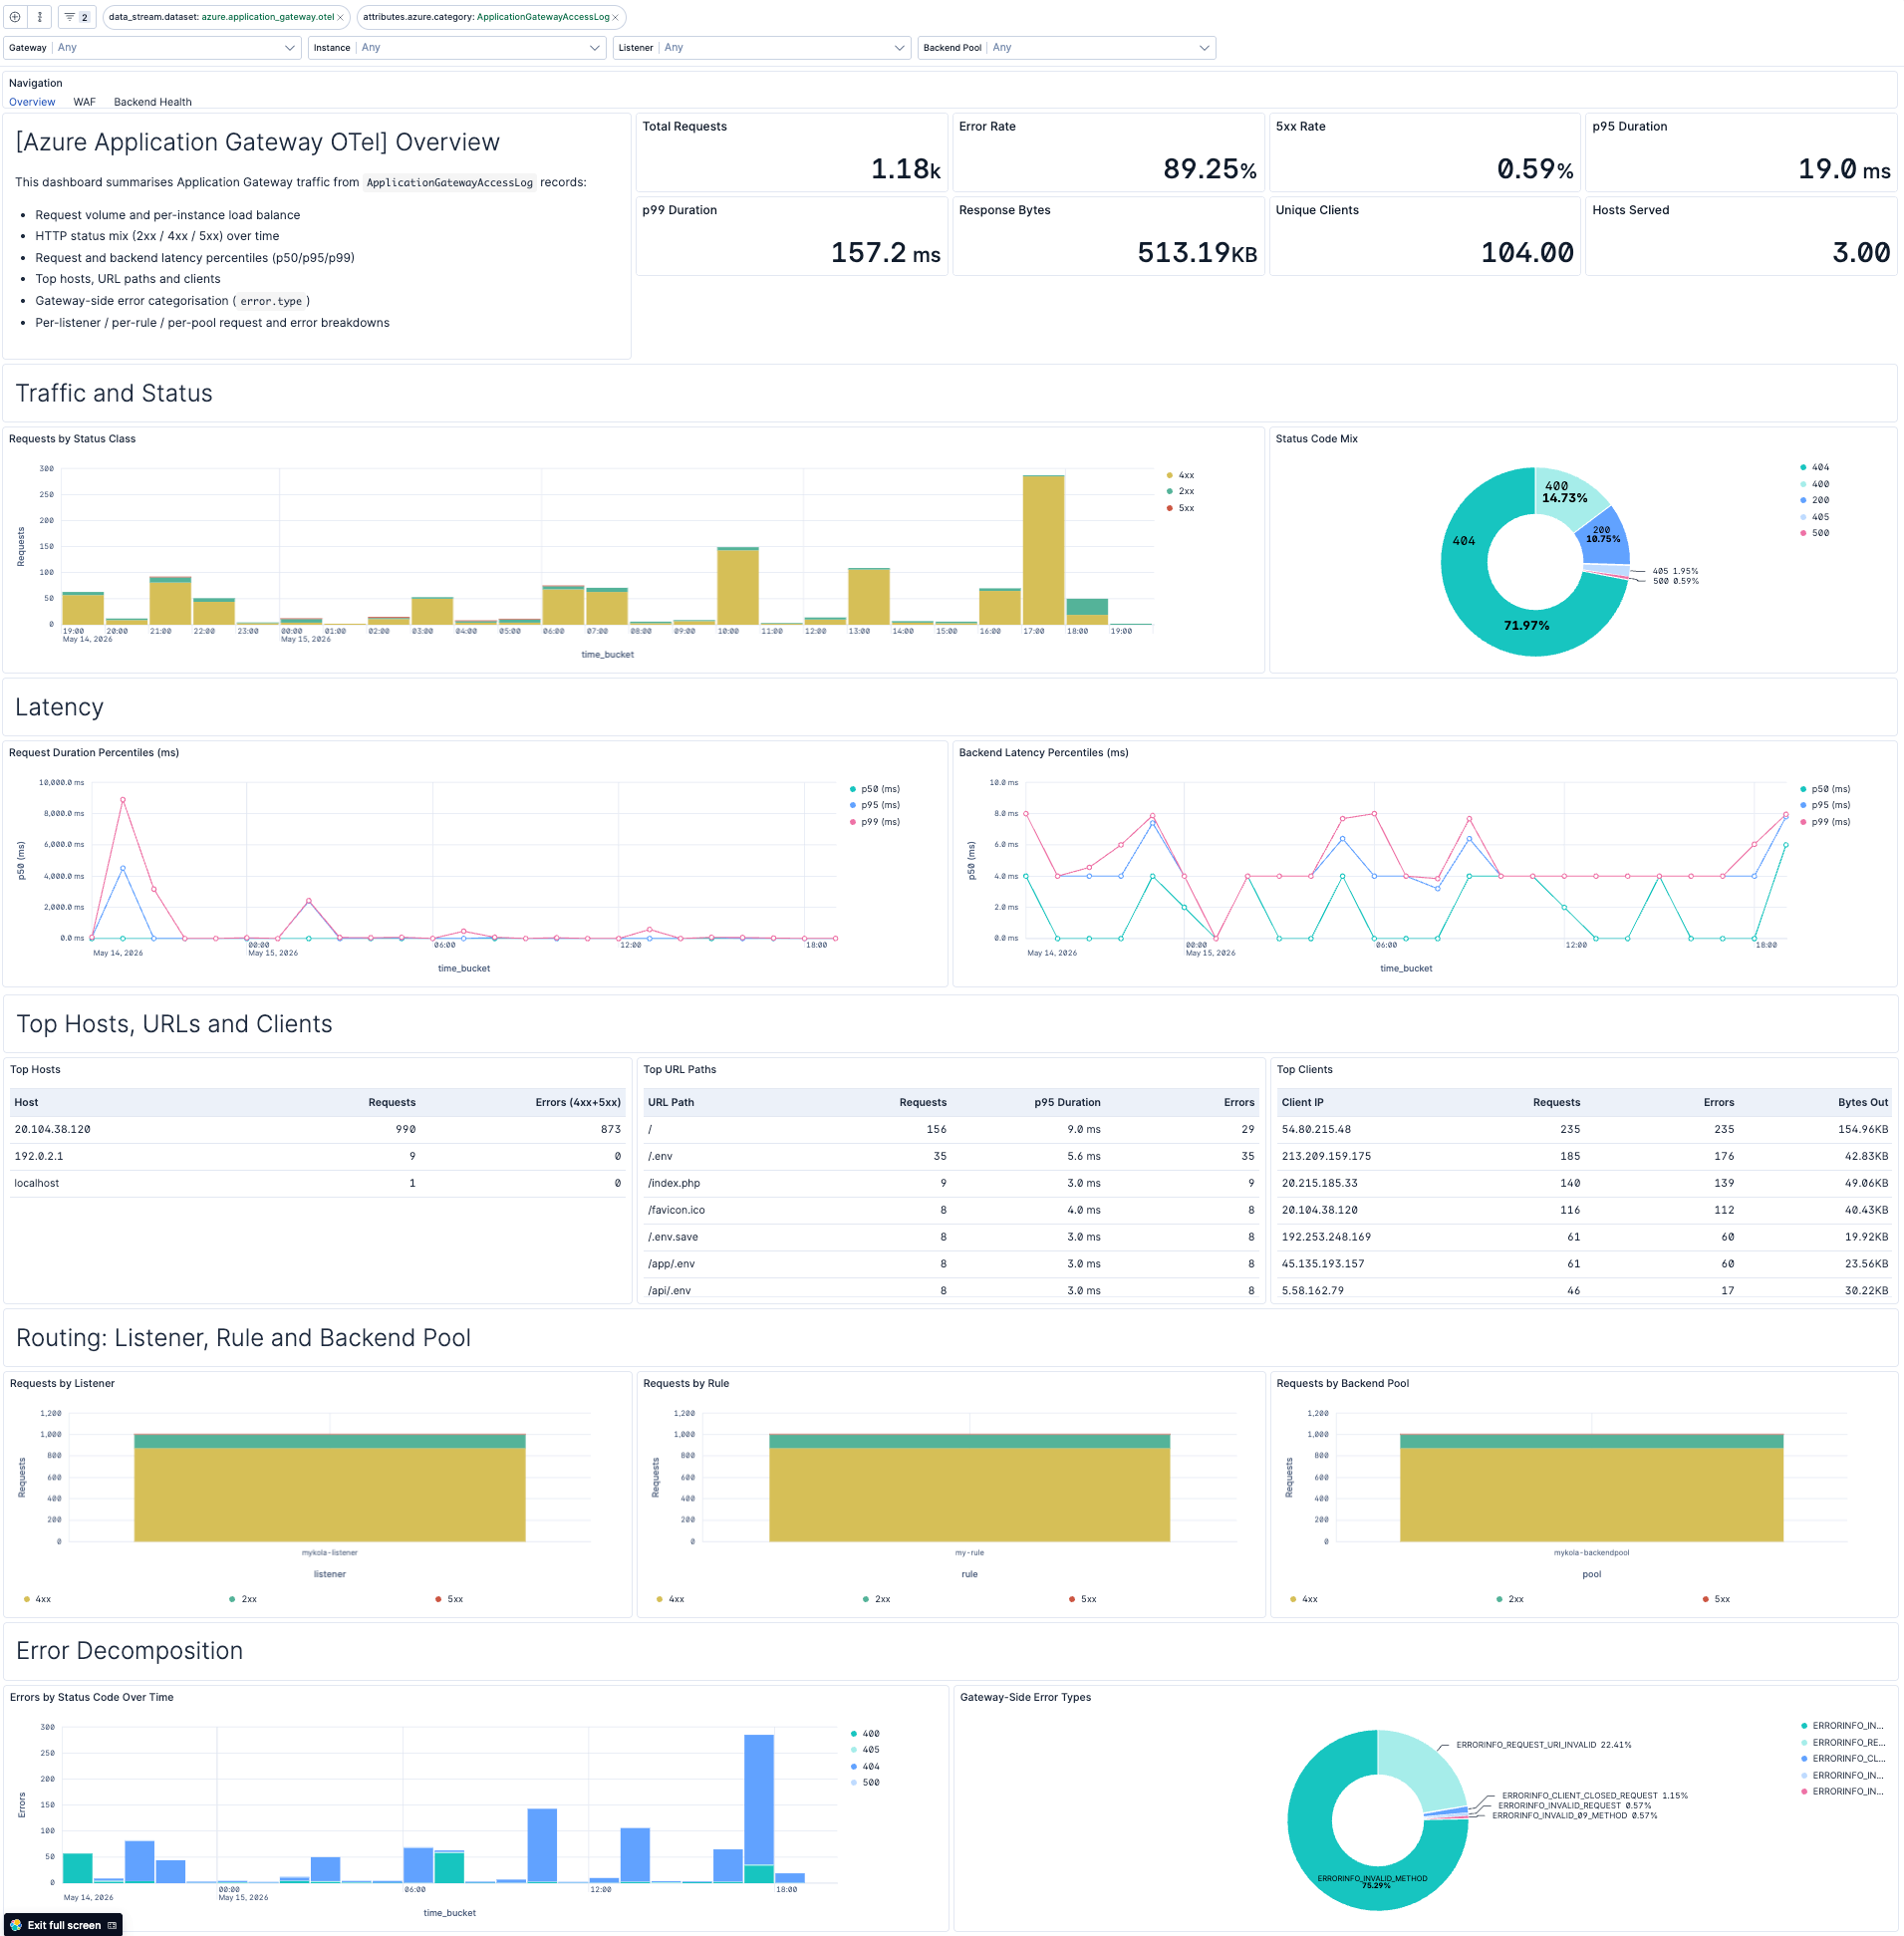The image size is (1904, 1936).
Task: Toggle p95 legend in Request Duration Percentiles
Action: (x=875, y=805)
